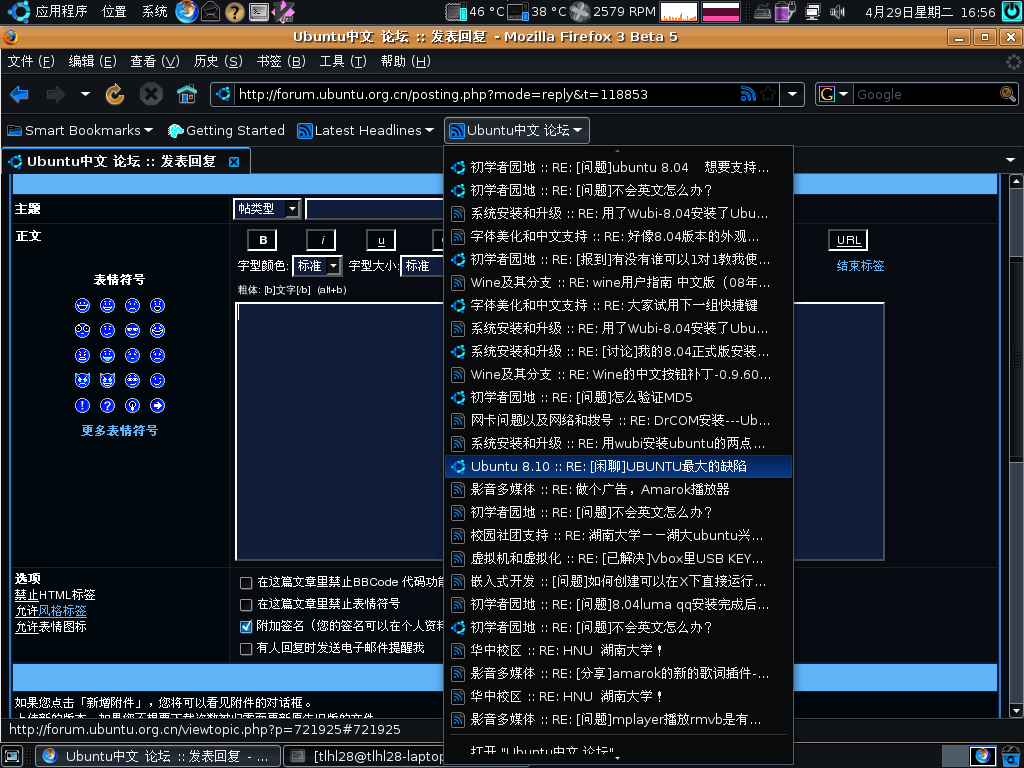Screen dimensions: 1024x768
Task: Insert the arrow smiley
Action: (157, 406)
